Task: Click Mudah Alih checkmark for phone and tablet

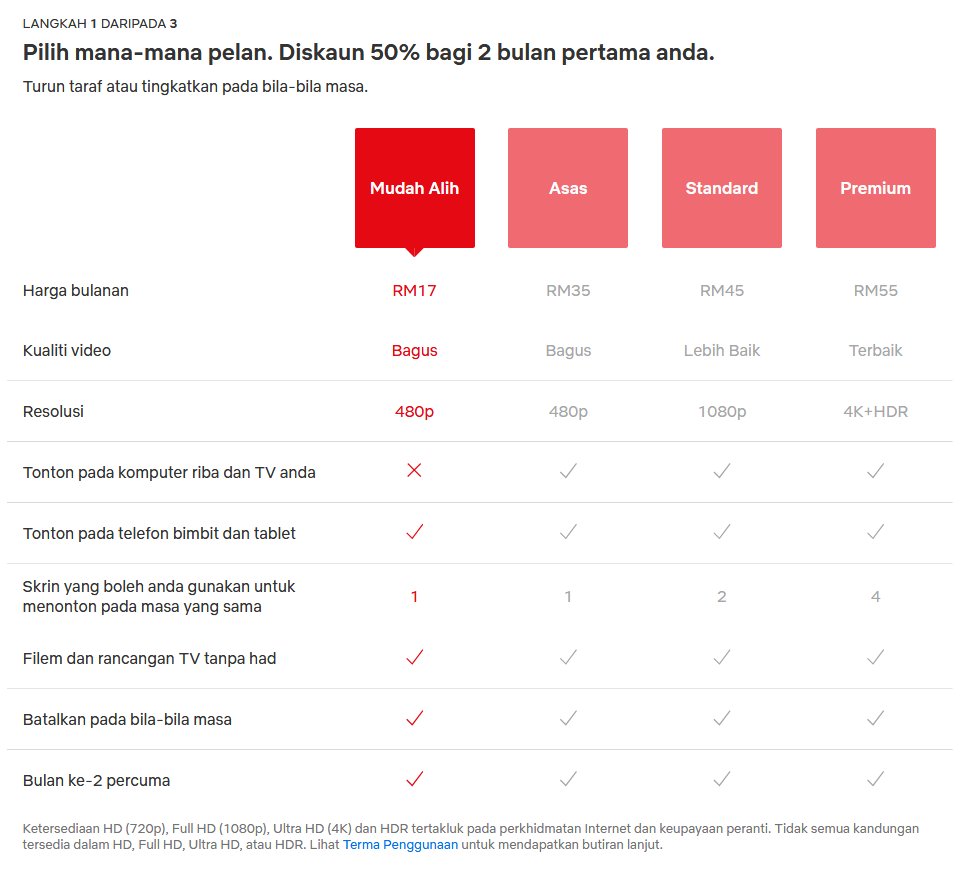Action: (414, 532)
